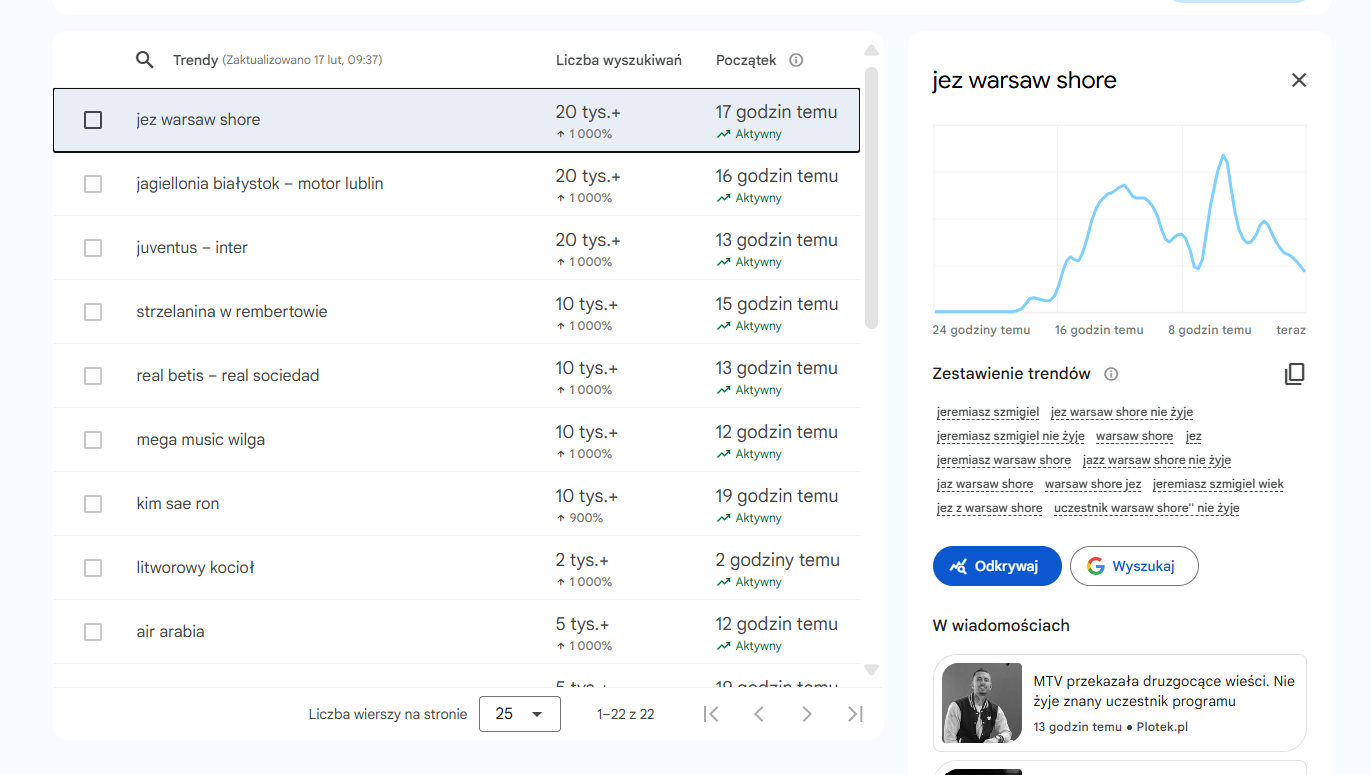Tick the air arabia checkbox
Screen dimensions: 1371x775
[x=93, y=632]
